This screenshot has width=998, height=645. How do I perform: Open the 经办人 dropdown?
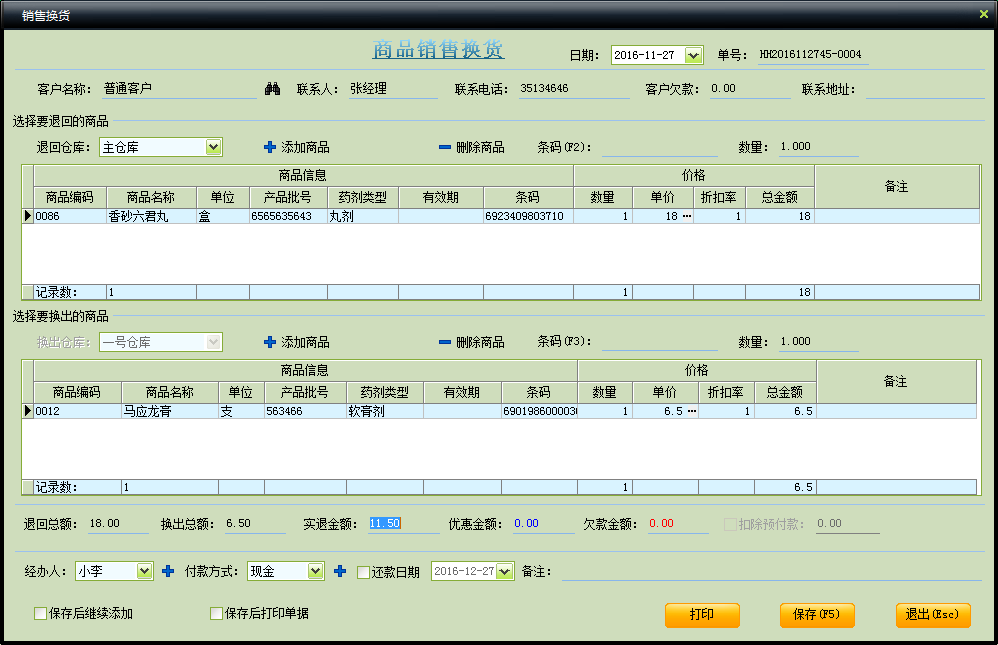point(144,571)
